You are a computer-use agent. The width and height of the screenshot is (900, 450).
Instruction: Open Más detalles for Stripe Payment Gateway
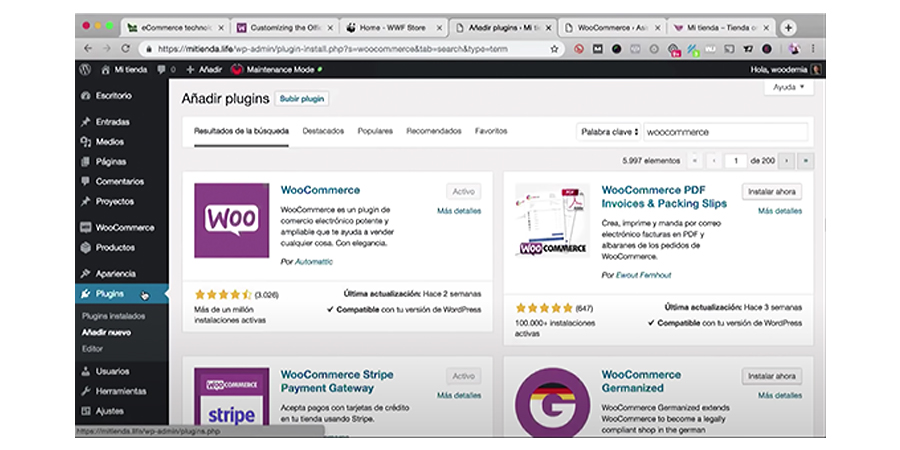[459, 395]
